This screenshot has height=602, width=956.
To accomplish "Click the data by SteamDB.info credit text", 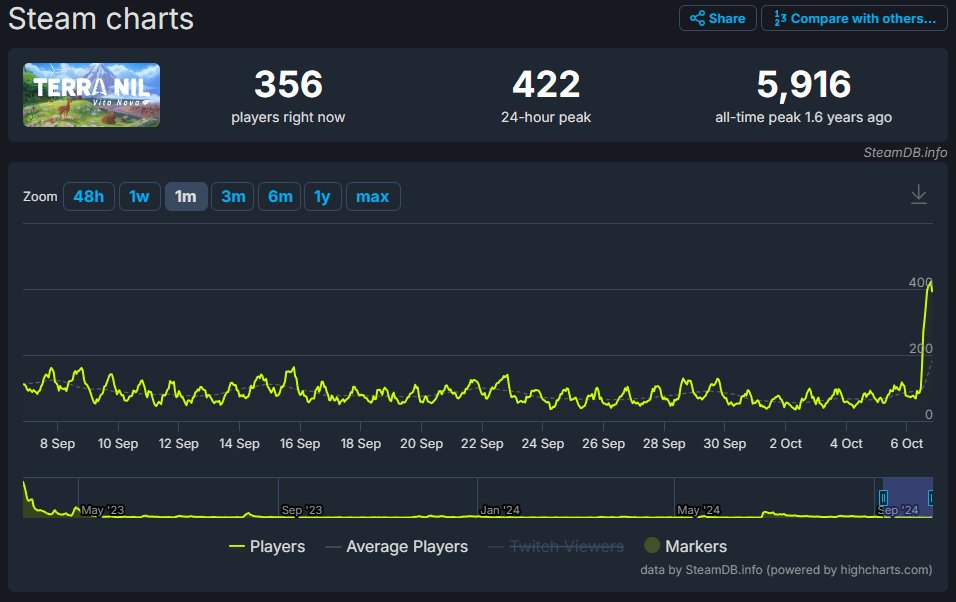I will tap(786, 570).
